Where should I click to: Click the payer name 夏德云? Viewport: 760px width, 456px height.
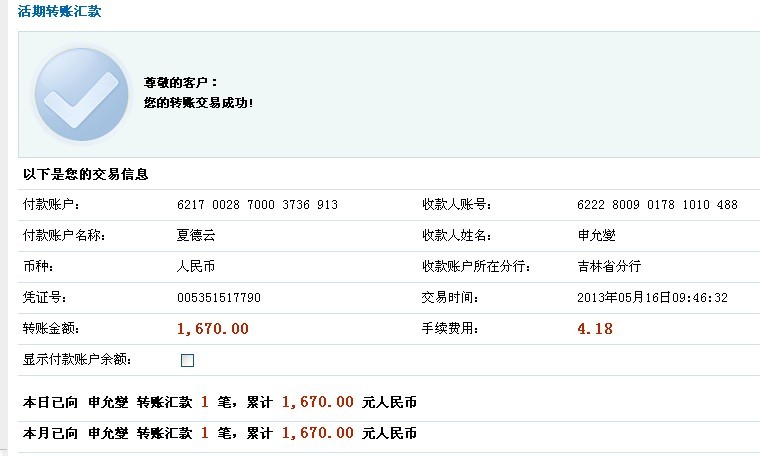click(195, 236)
